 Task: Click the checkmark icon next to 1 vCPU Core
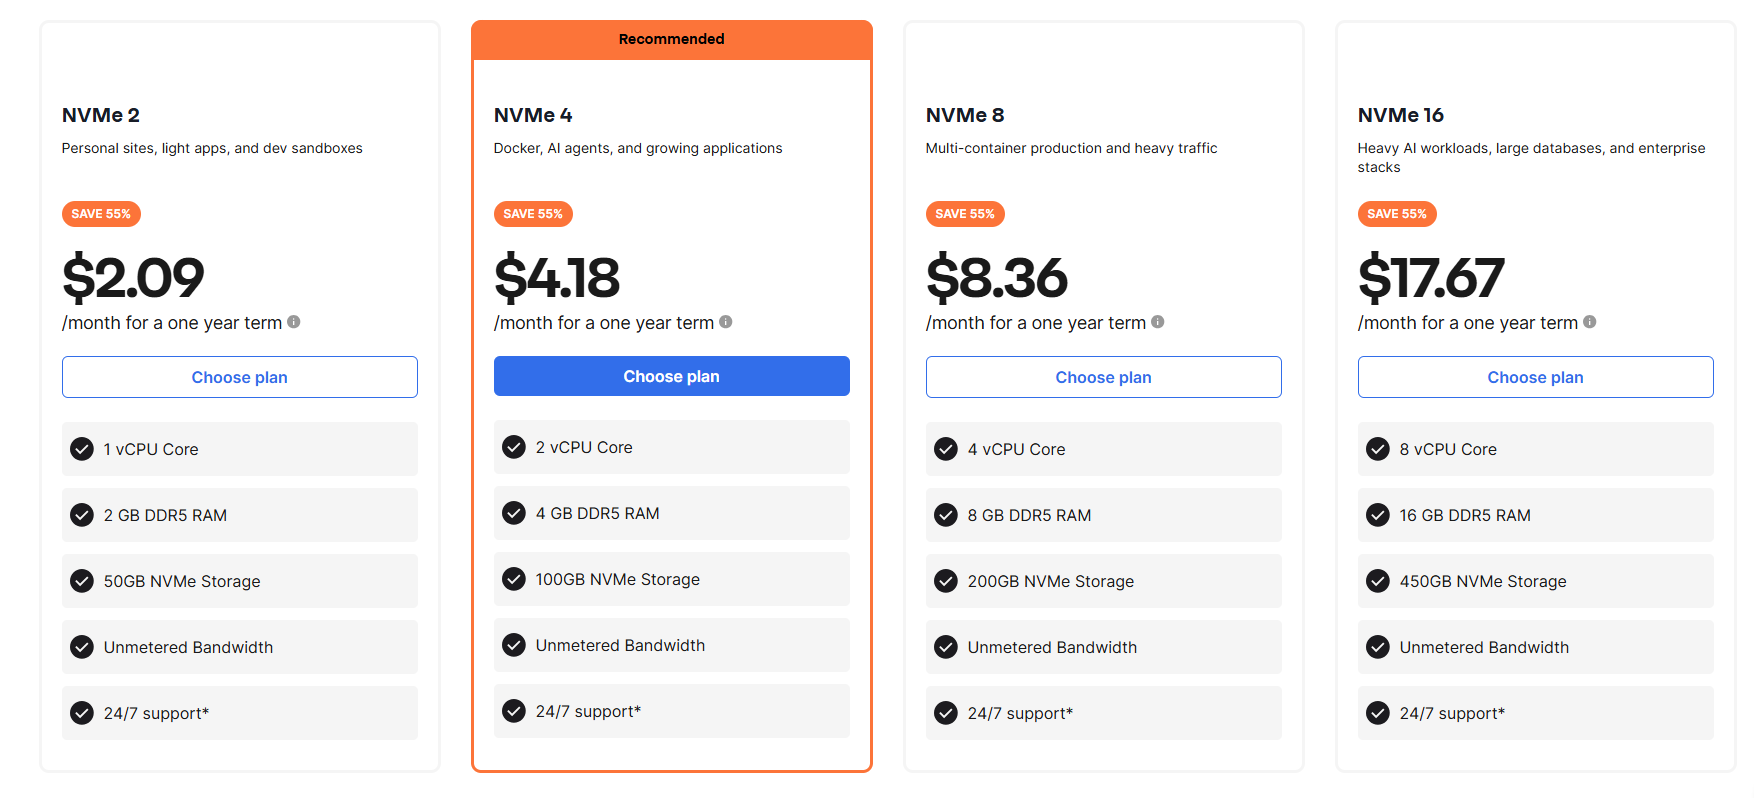82,449
